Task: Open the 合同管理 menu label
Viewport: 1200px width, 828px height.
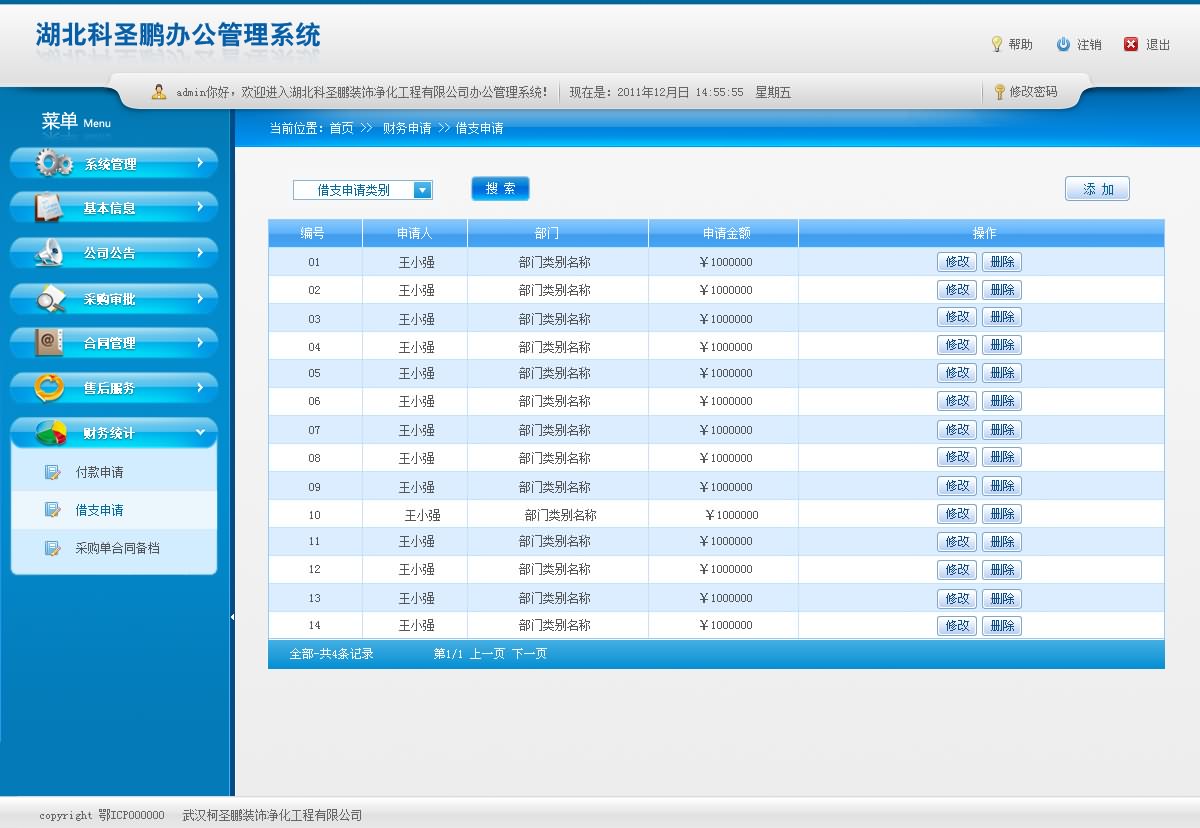Action: (110, 344)
